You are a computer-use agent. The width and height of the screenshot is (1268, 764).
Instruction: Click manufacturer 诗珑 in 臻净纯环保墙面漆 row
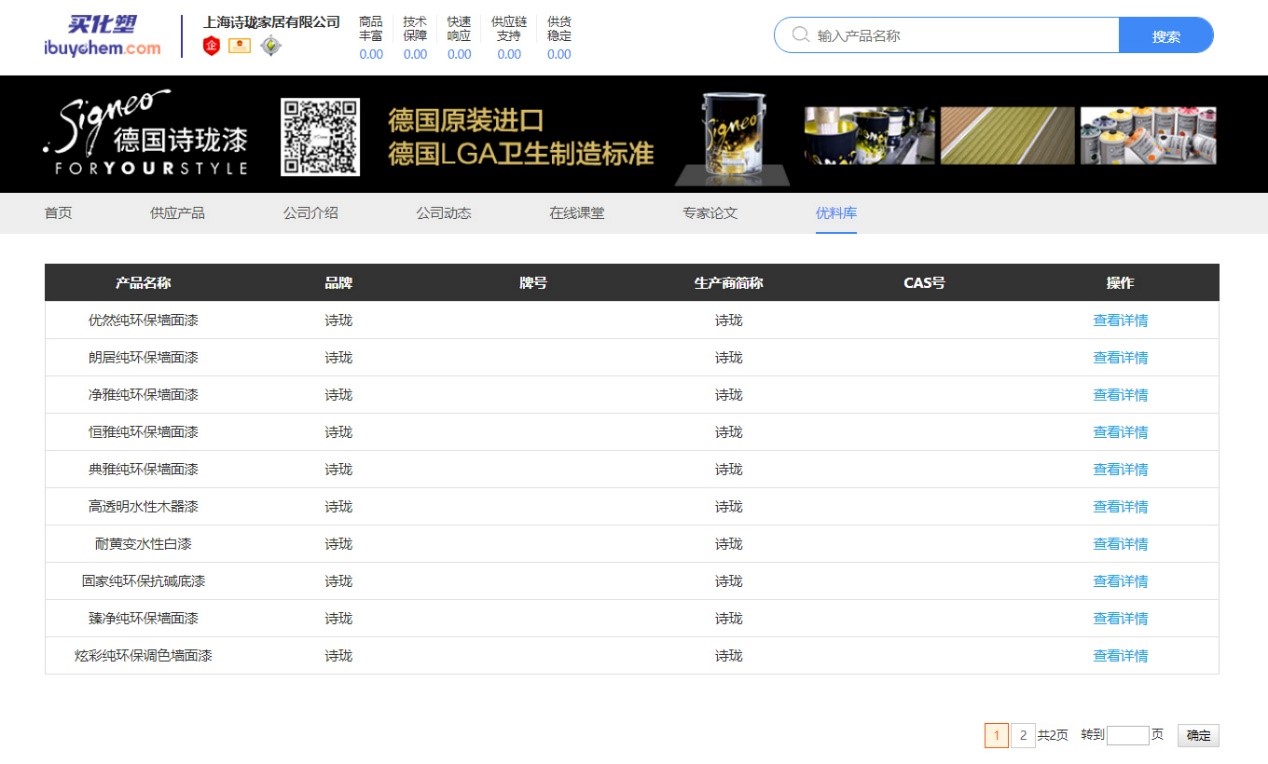tap(728, 619)
